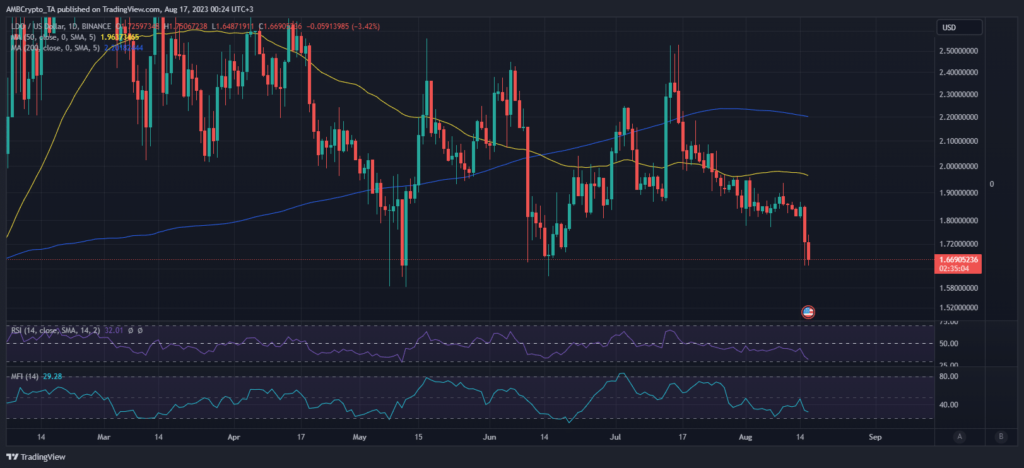Click the MFI (14) indicator label
Screen dimensions: 1024x468
24,375
